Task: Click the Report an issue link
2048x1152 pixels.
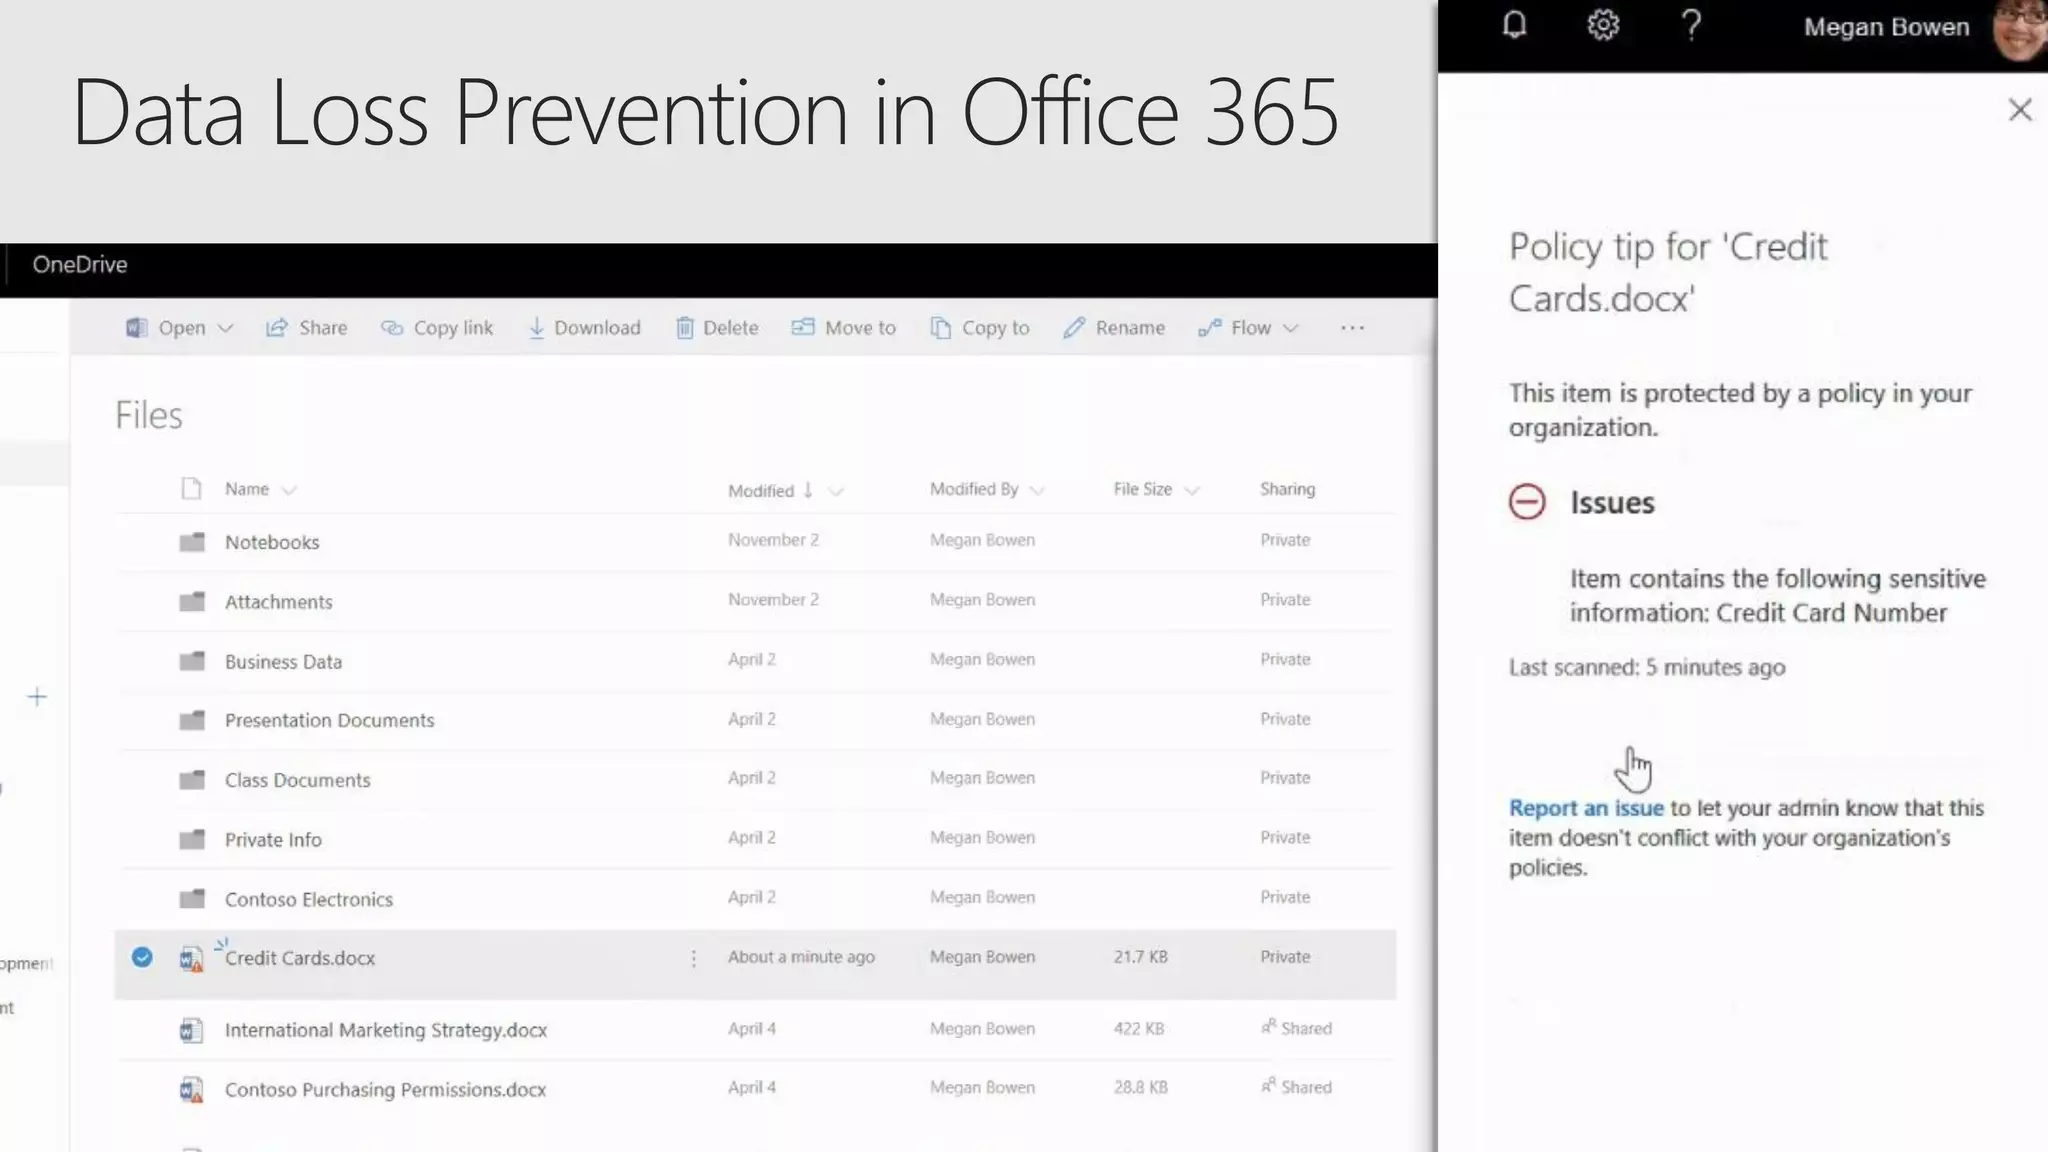Action: pyautogui.click(x=1586, y=808)
